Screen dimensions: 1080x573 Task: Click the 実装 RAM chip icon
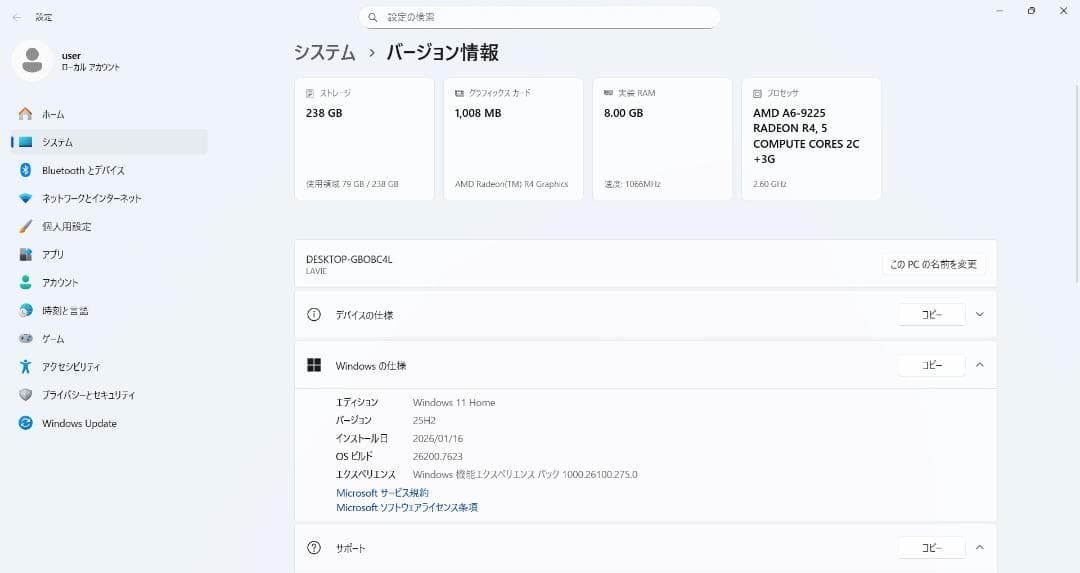coord(608,92)
